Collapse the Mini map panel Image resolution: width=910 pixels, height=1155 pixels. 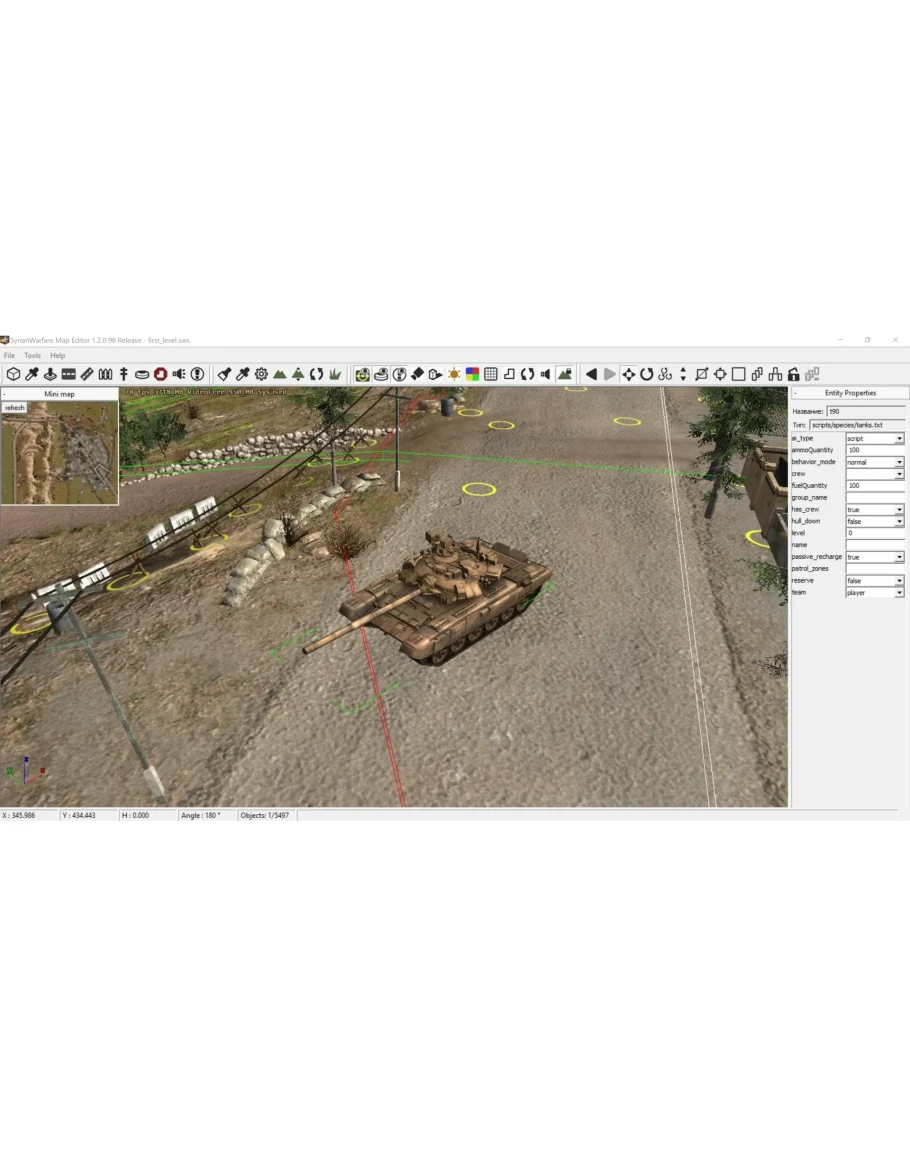5,394
